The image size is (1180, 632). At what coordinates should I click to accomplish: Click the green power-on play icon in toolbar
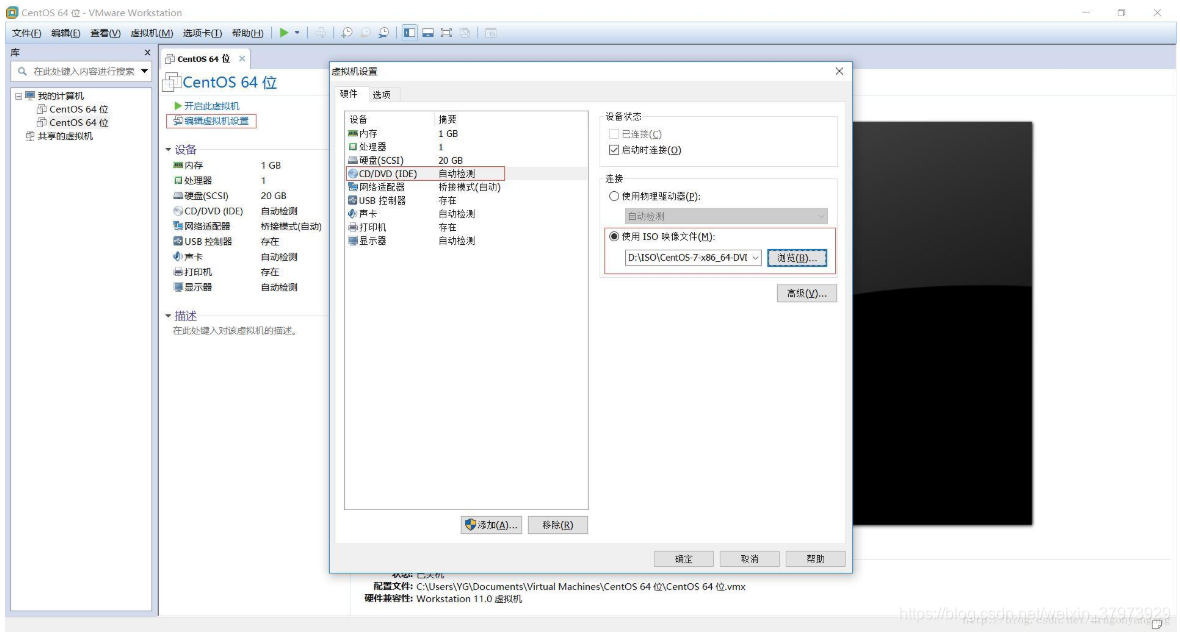284,32
